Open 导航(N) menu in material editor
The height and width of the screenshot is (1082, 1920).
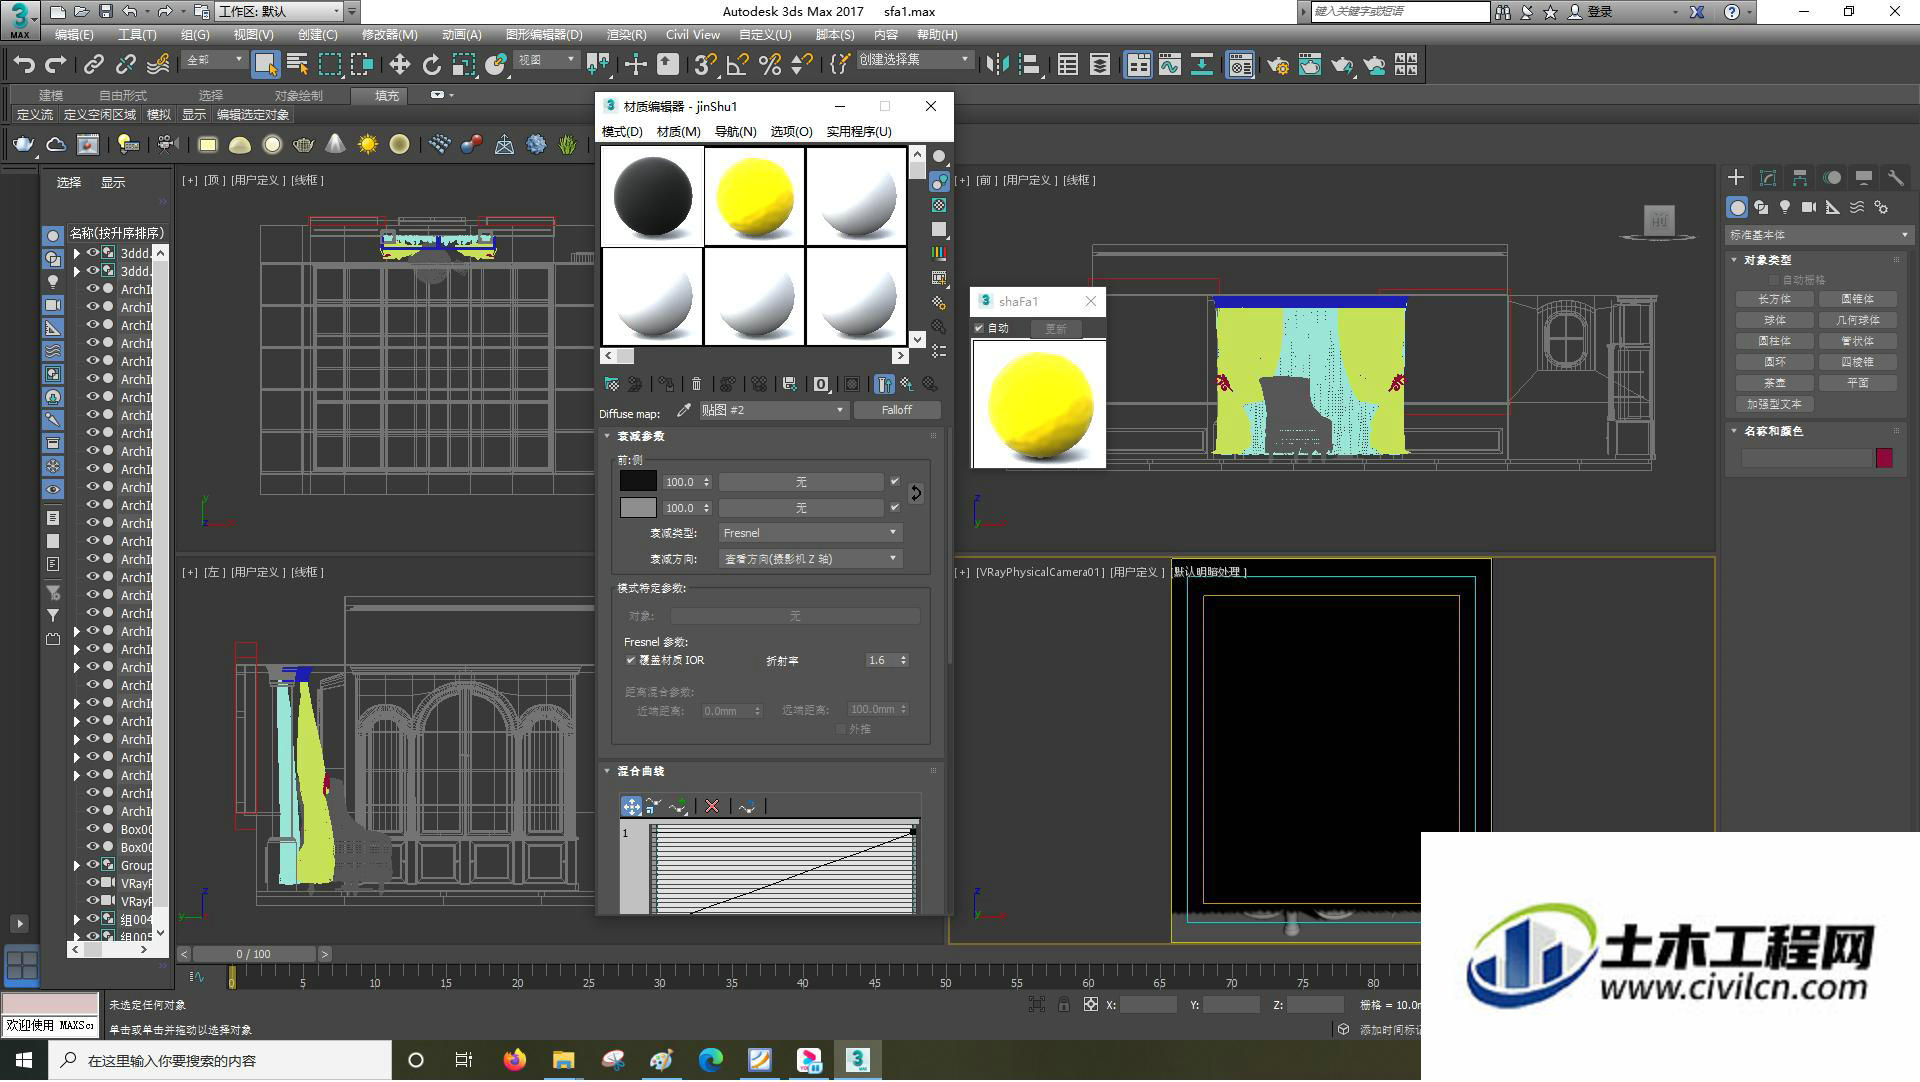(735, 132)
